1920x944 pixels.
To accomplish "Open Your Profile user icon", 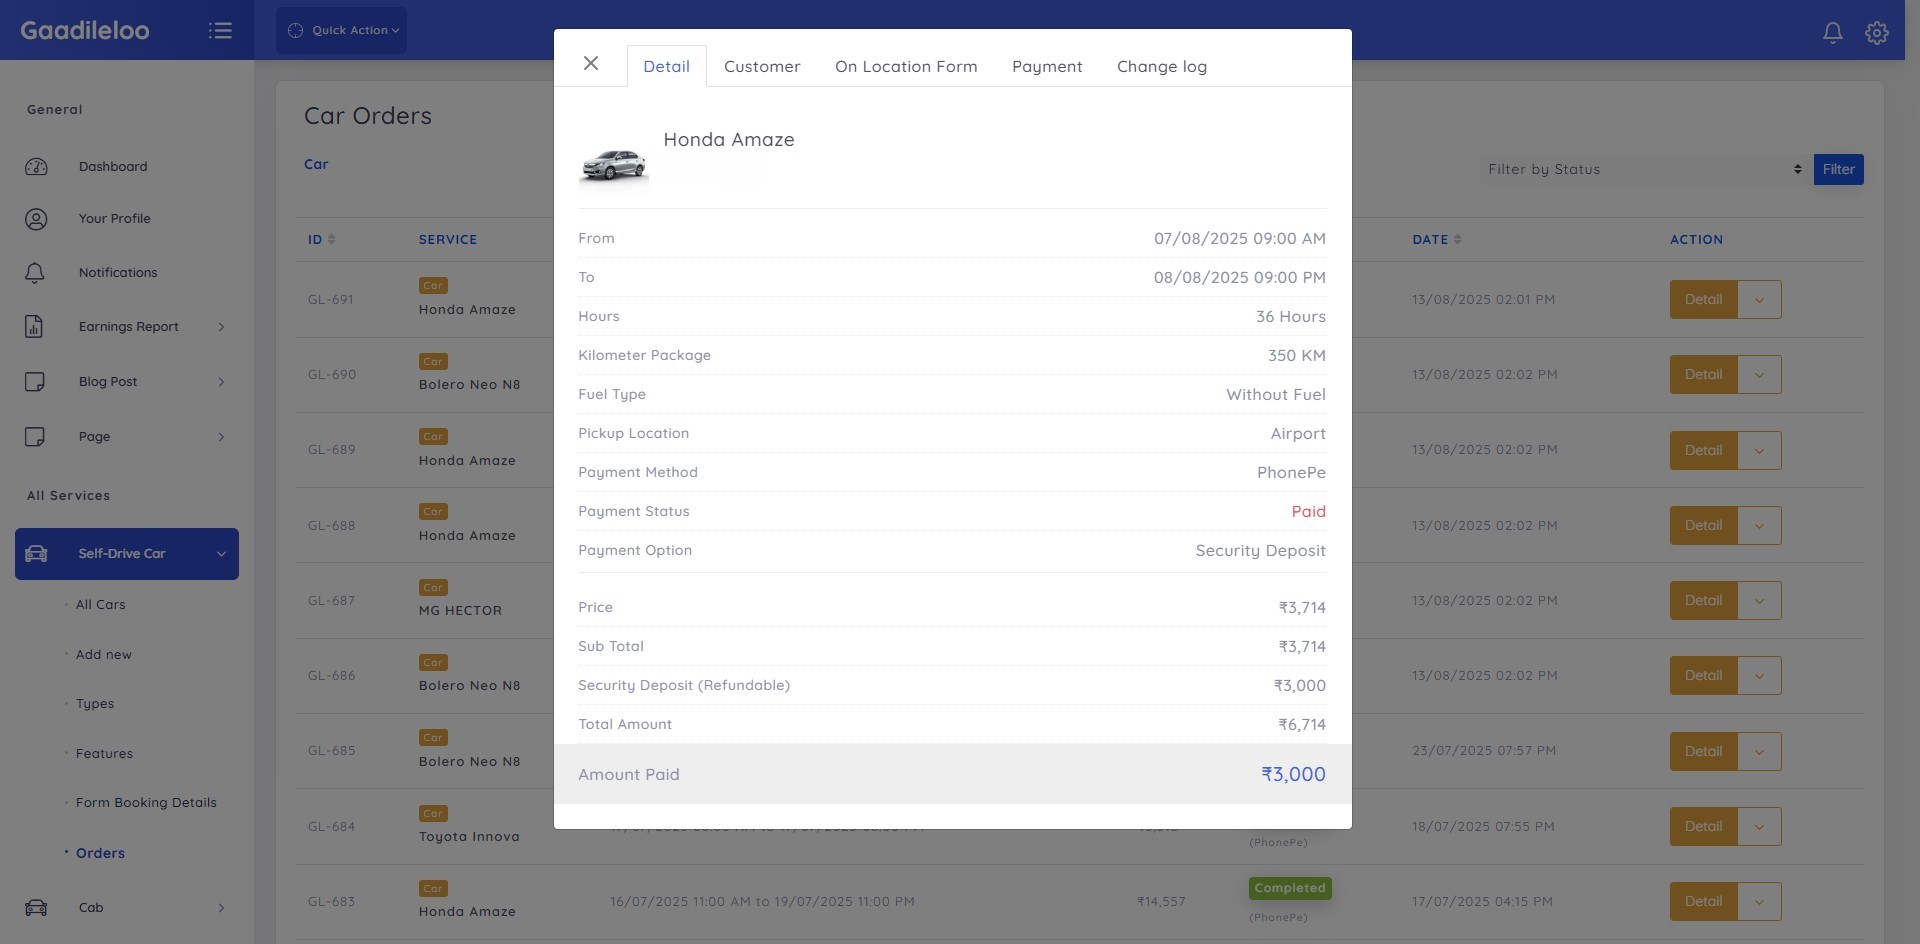I will [x=36, y=219].
